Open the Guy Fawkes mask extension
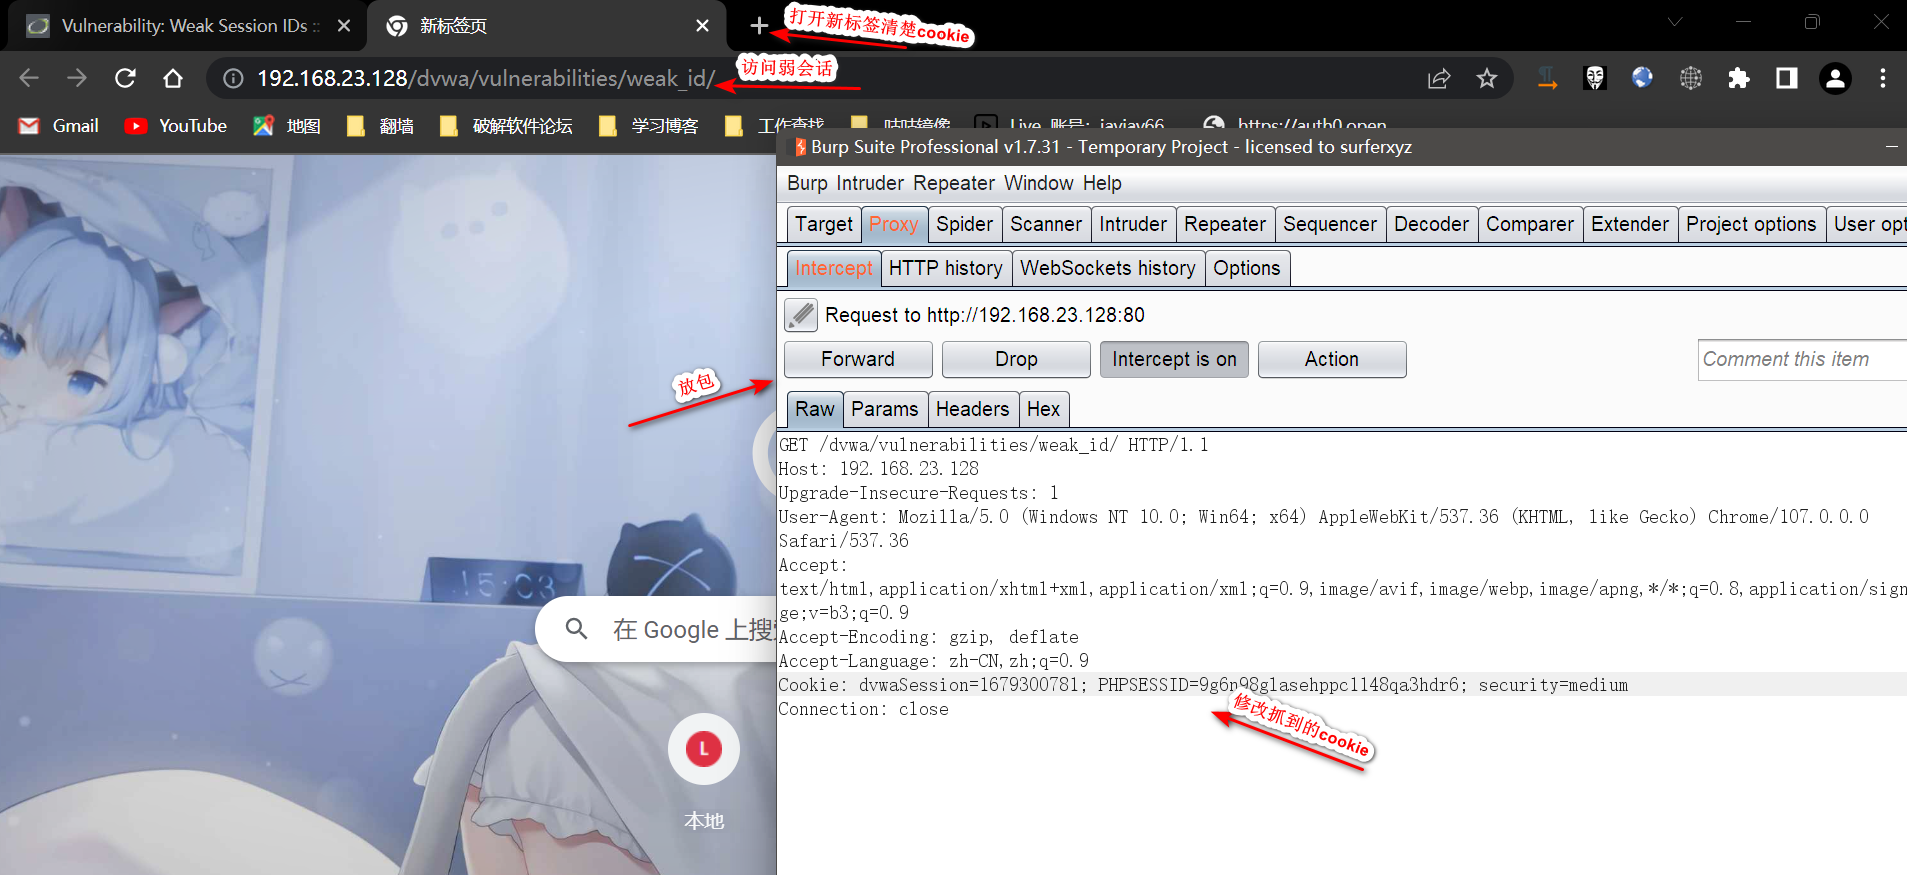The width and height of the screenshot is (1907, 875). click(x=1595, y=78)
